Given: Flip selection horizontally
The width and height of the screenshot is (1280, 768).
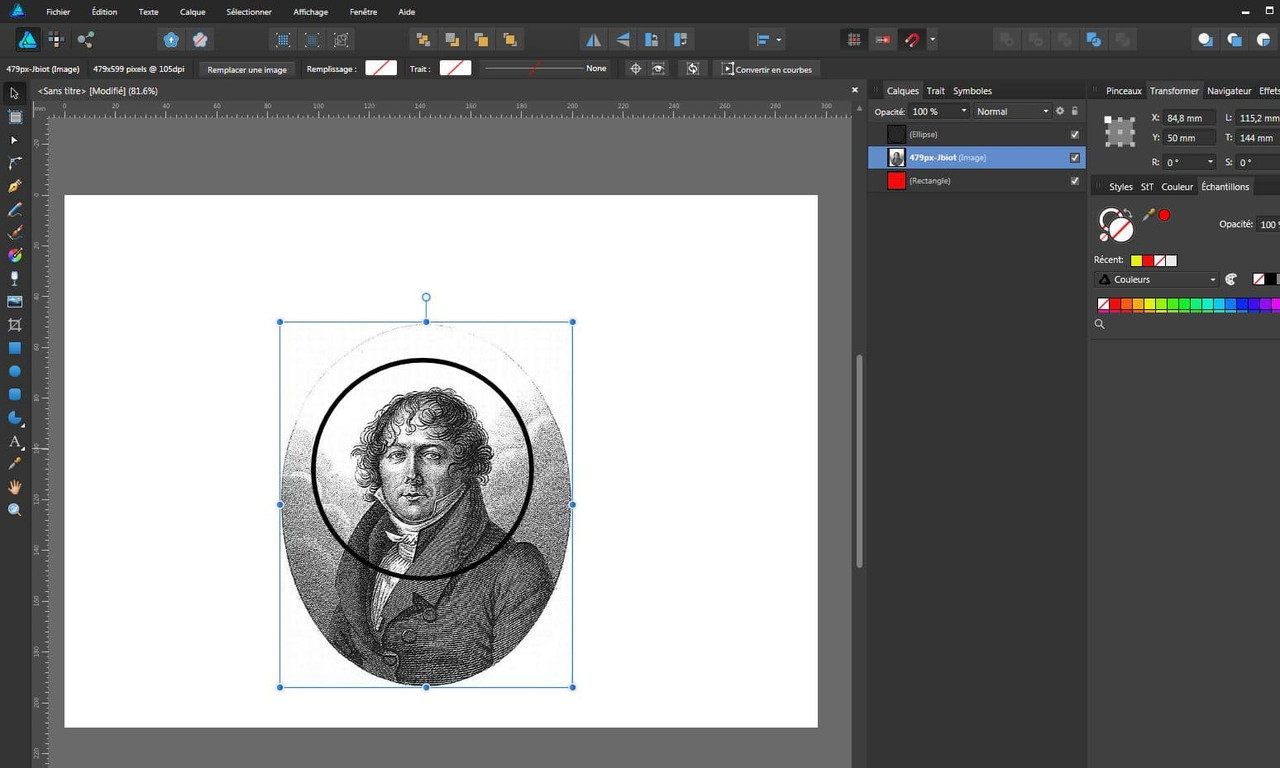Looking at the screenshot, I should [593, 40].
